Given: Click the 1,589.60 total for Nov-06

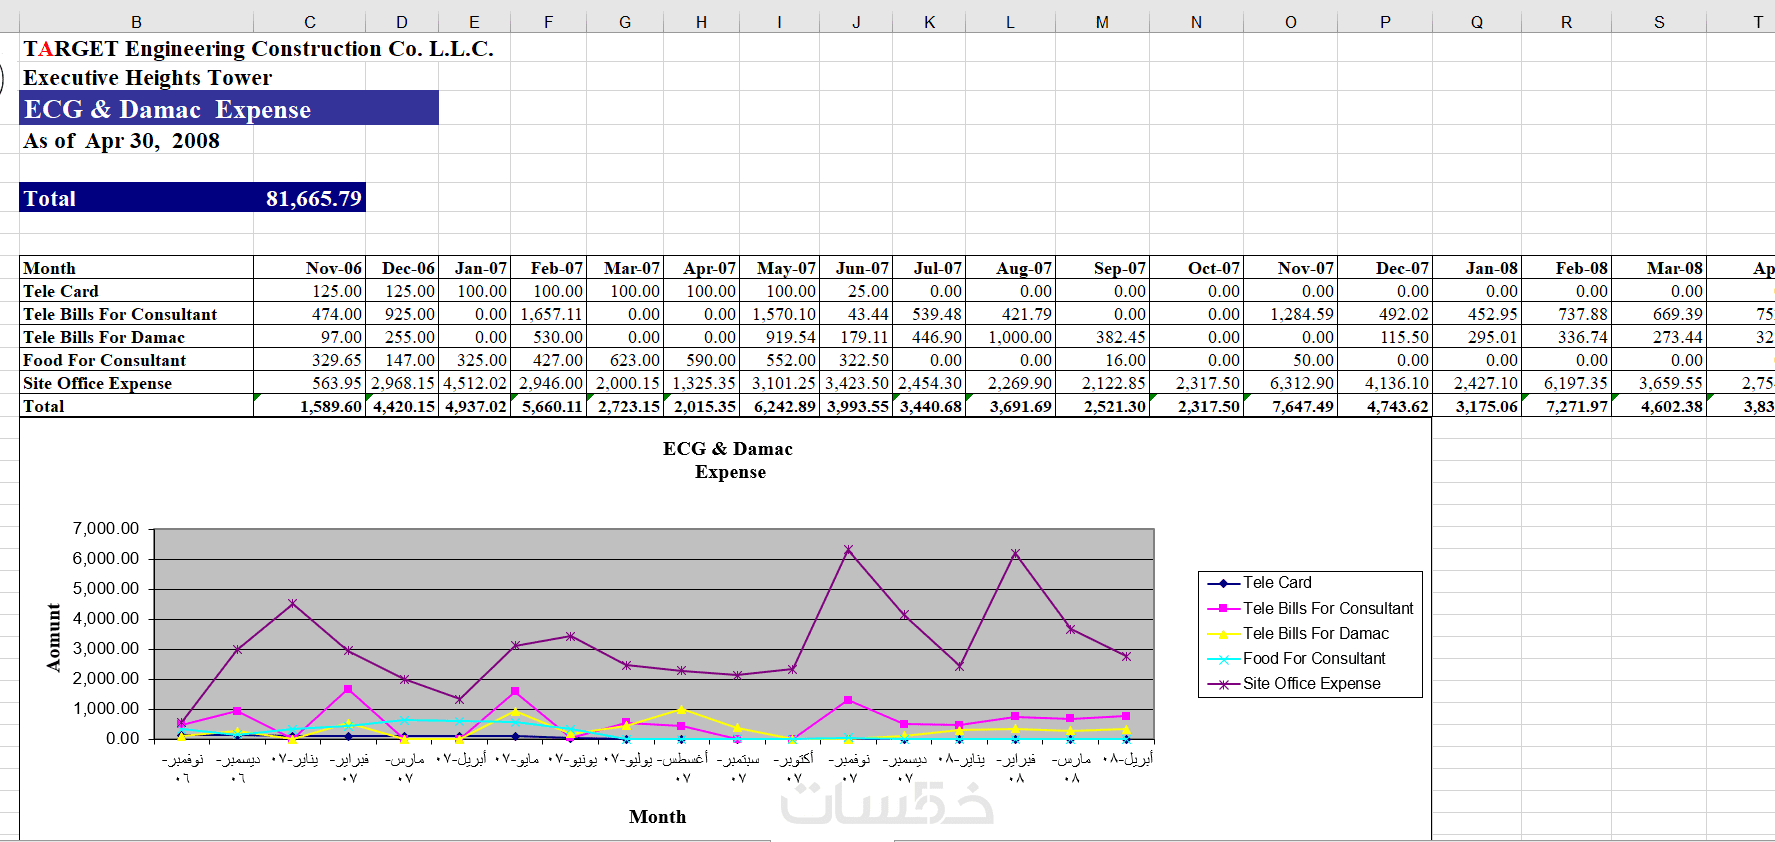Looking at the screenshot, I should [x=310, y=406].
